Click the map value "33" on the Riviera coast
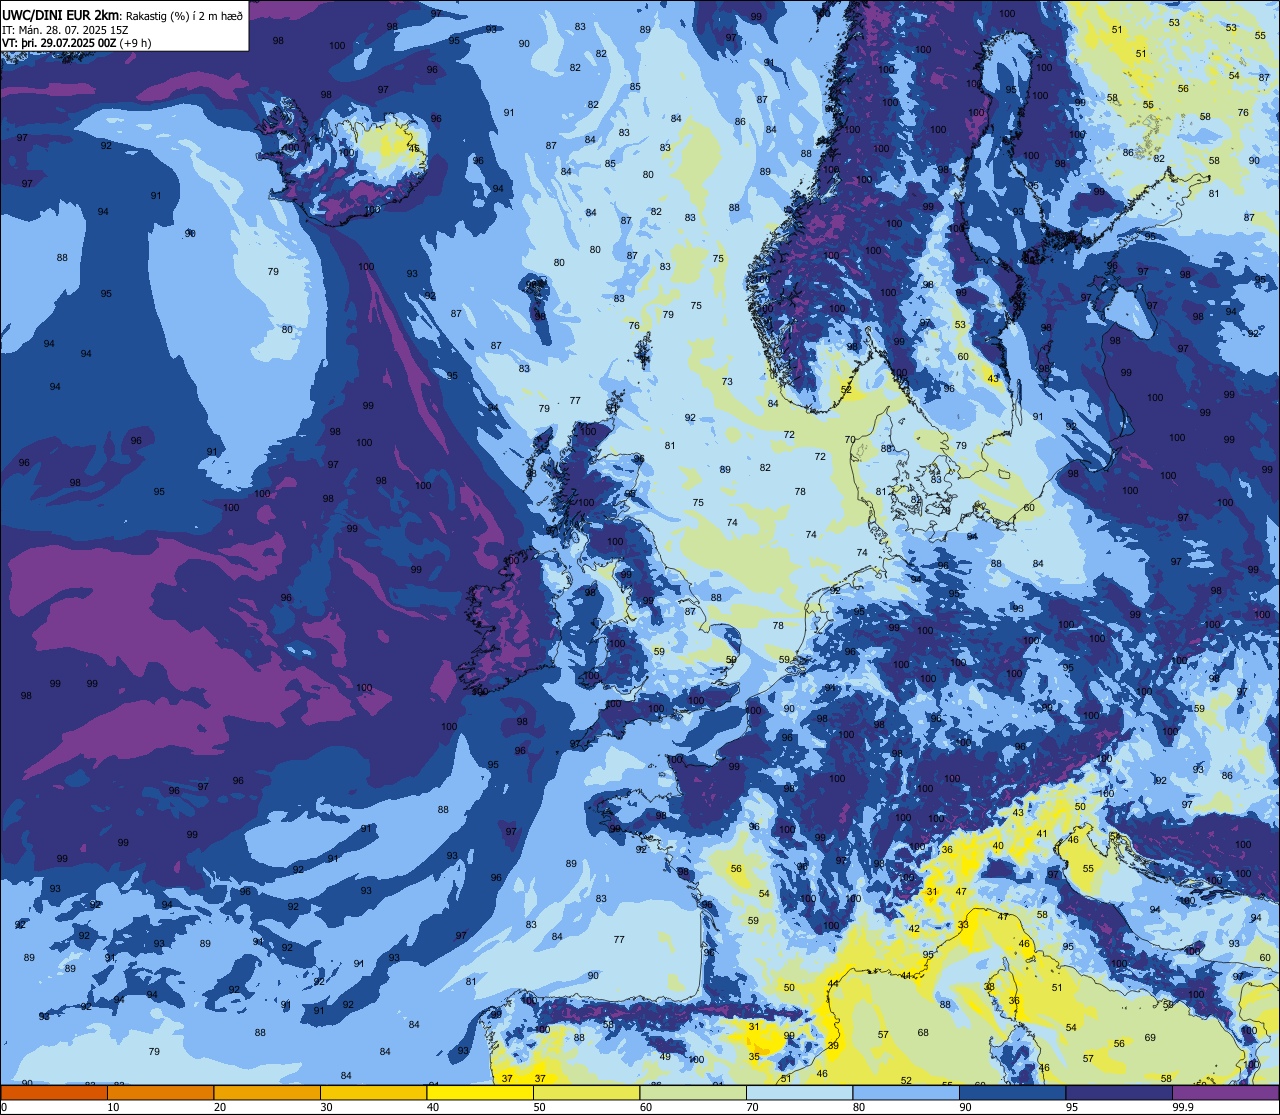 click(963, 925)
